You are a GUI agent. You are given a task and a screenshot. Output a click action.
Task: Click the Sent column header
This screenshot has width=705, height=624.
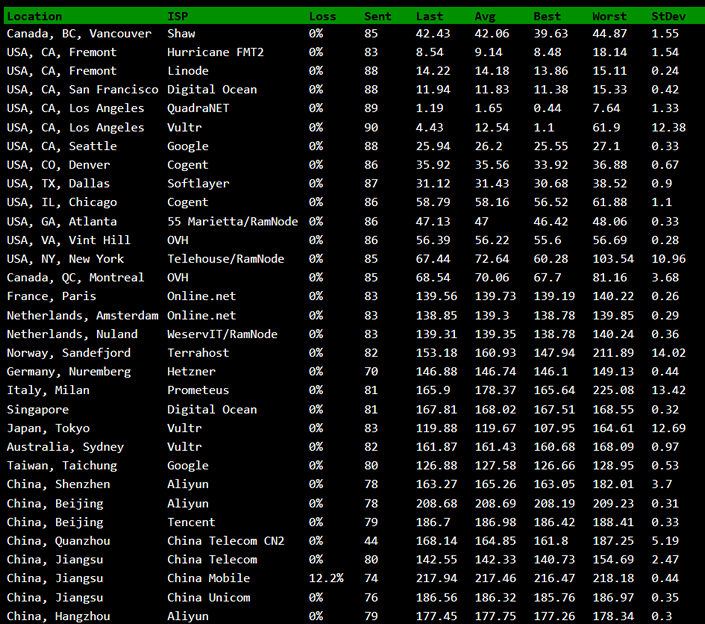click(378, 17)
